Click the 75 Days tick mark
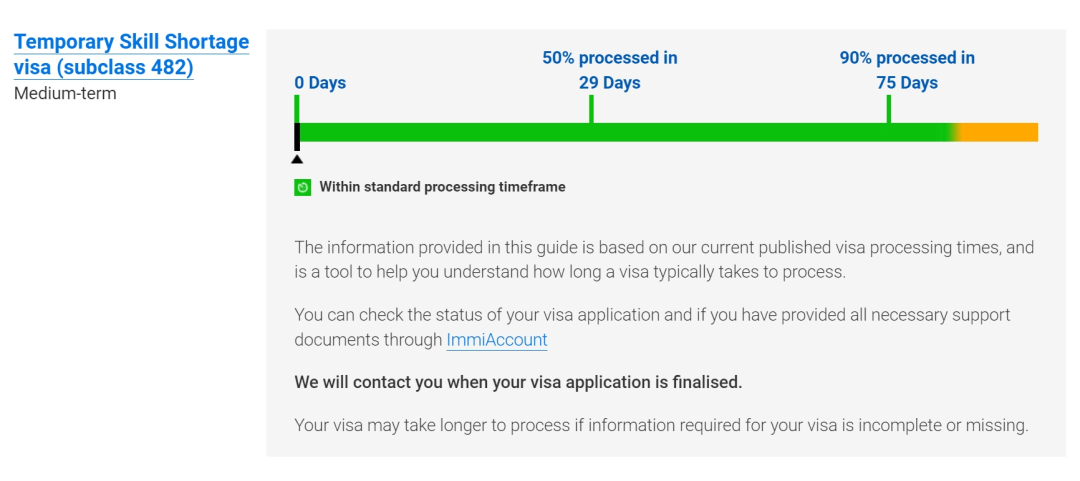 click(888, 108)
